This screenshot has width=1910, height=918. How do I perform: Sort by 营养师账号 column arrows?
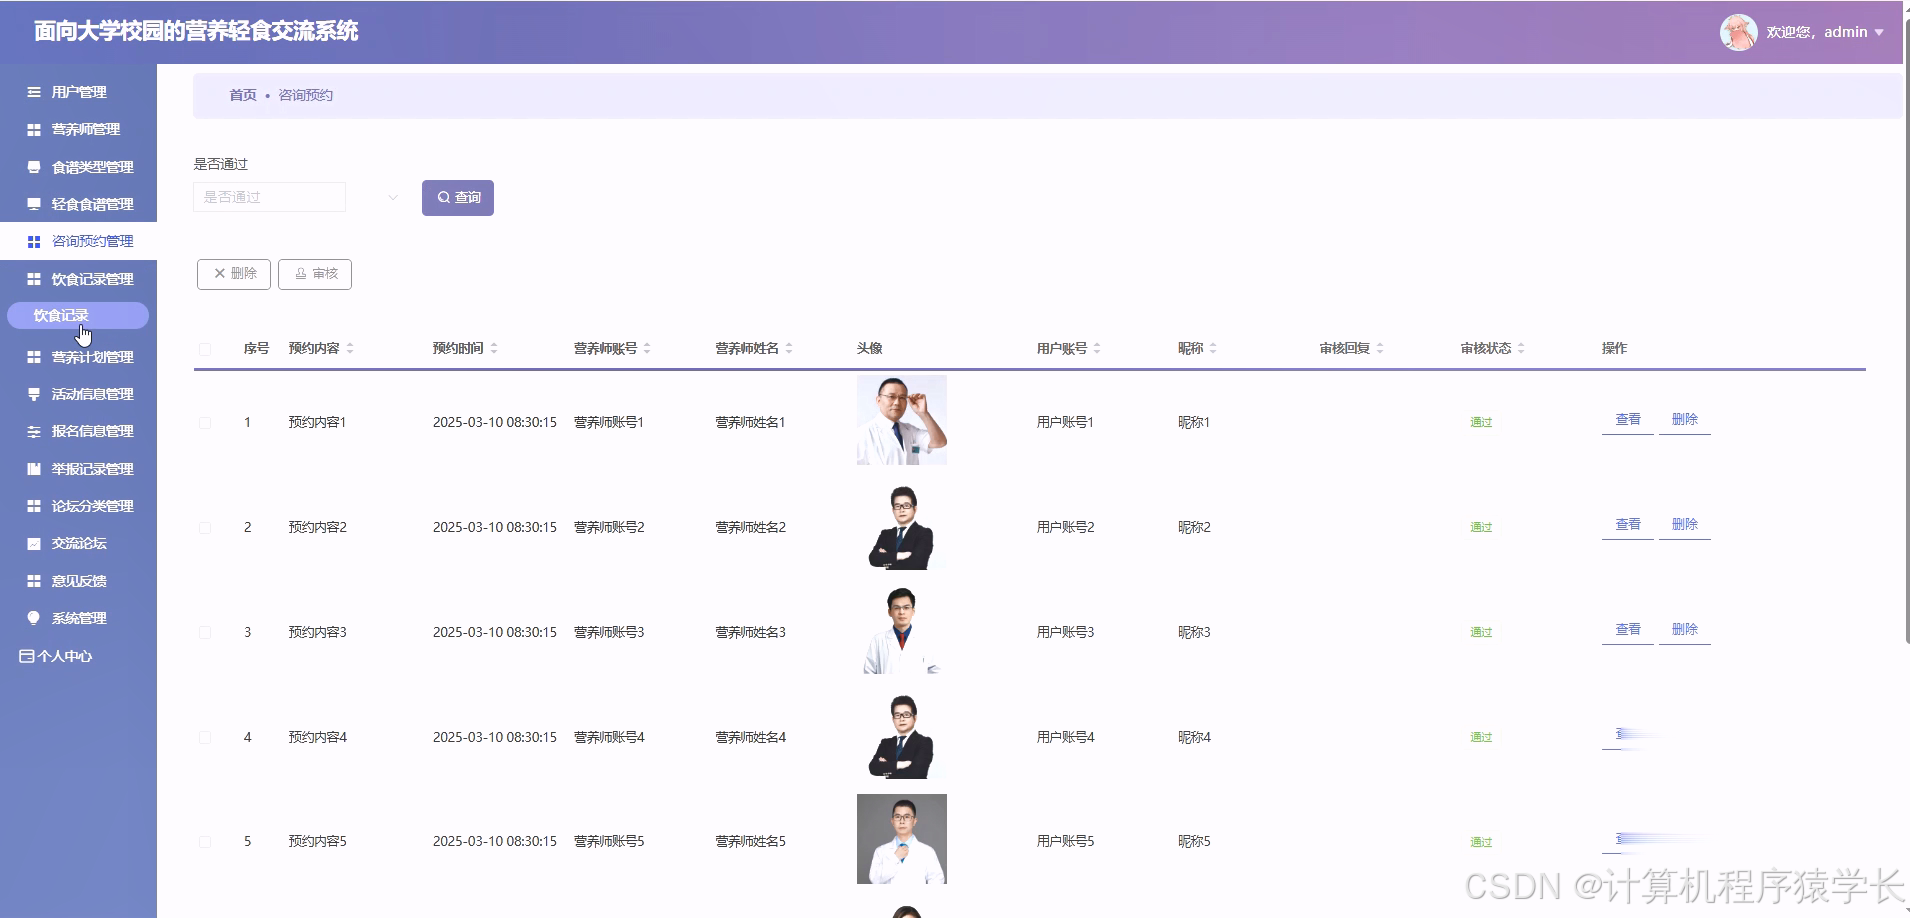[x=647, y=348]
